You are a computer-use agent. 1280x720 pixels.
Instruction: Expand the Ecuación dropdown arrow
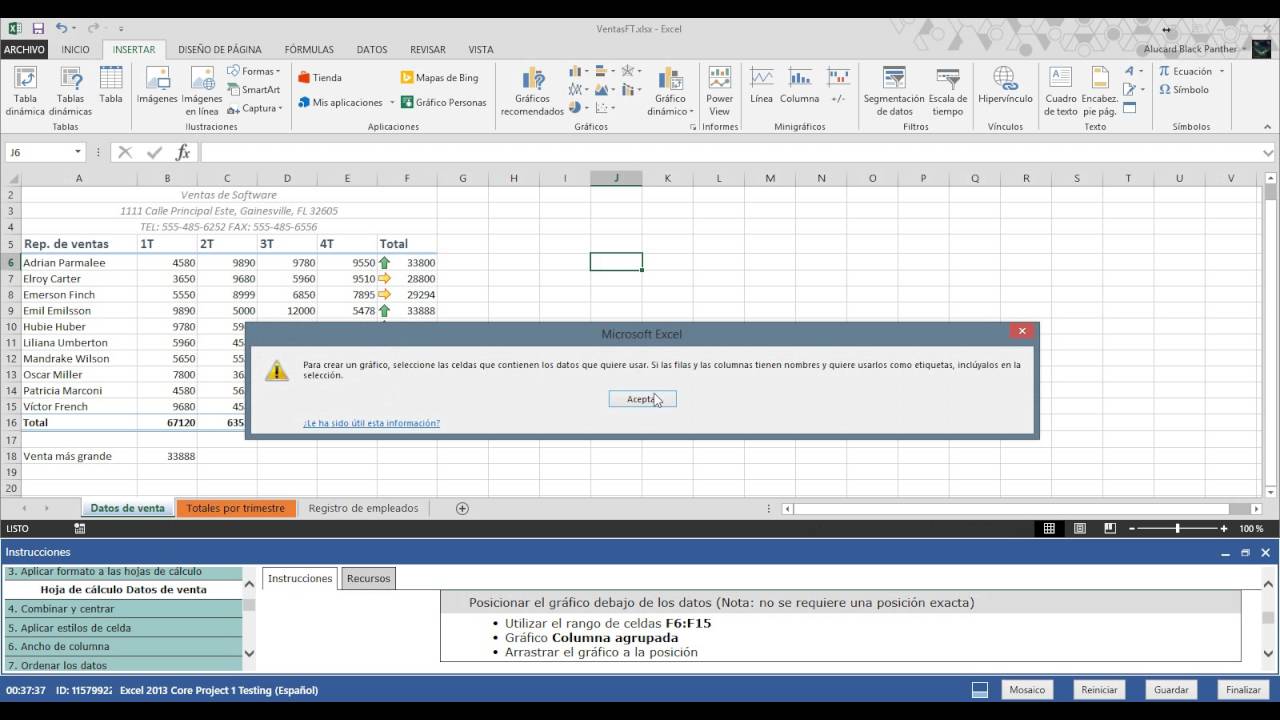[x=1222, y=71]
